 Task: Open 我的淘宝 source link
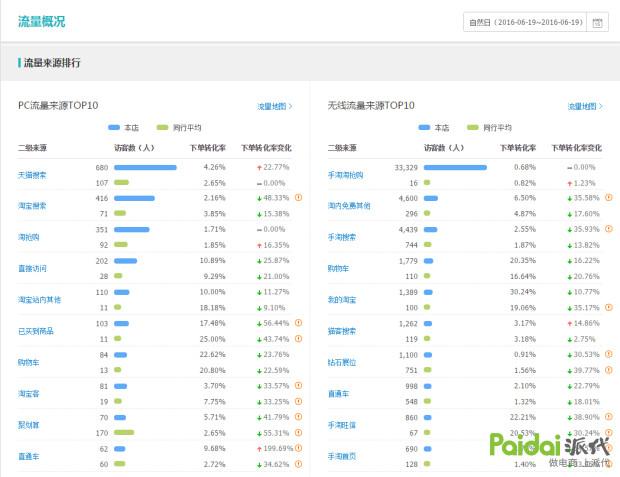point(342,300)
